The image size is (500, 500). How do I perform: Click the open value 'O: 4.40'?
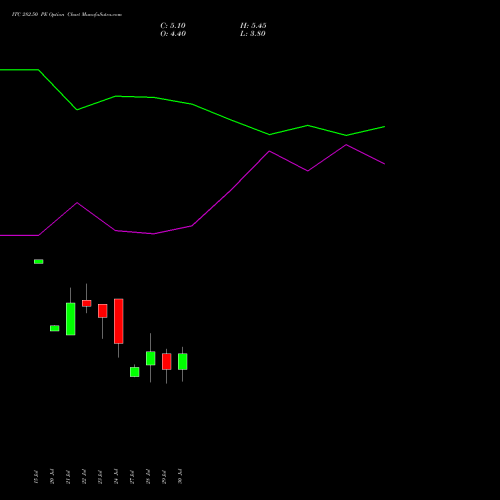pyautogui.click(x=173, y=34)
